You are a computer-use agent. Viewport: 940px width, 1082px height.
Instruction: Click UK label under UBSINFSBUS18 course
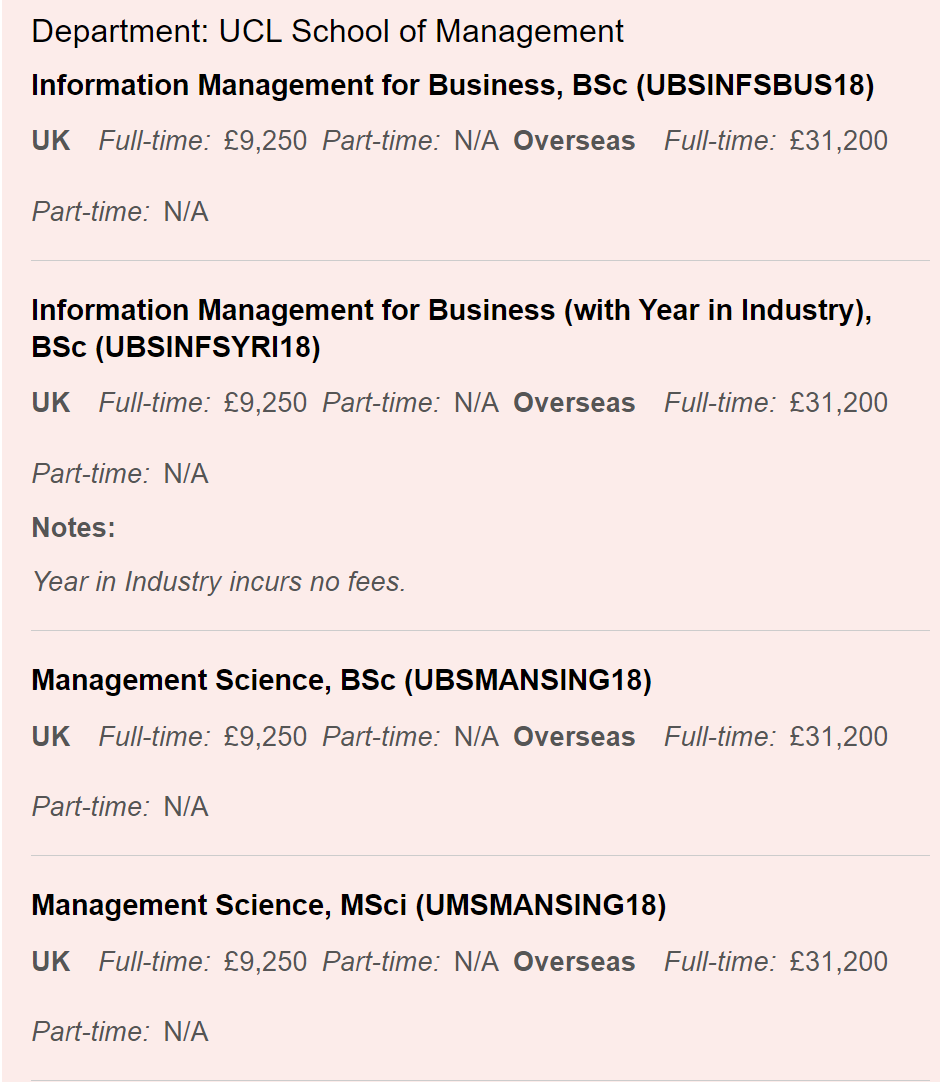click(51, 141)
